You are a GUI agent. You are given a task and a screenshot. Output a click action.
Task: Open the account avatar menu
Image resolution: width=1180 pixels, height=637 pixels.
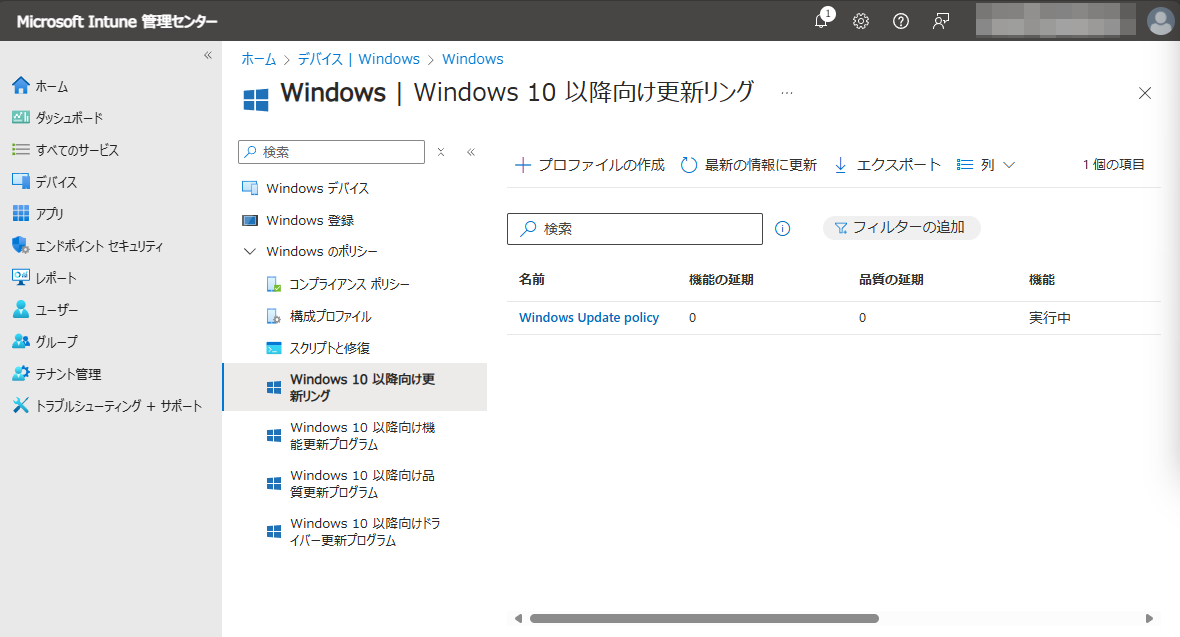(1160, 20)
